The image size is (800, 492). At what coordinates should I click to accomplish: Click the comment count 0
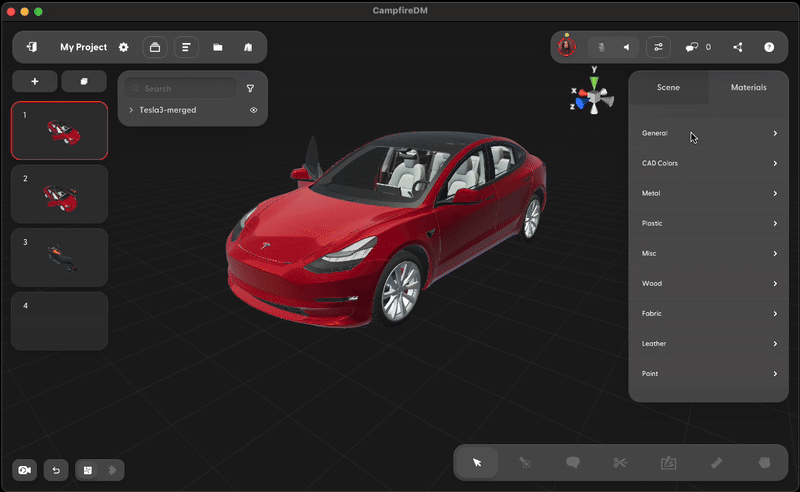tap(708, 47)
